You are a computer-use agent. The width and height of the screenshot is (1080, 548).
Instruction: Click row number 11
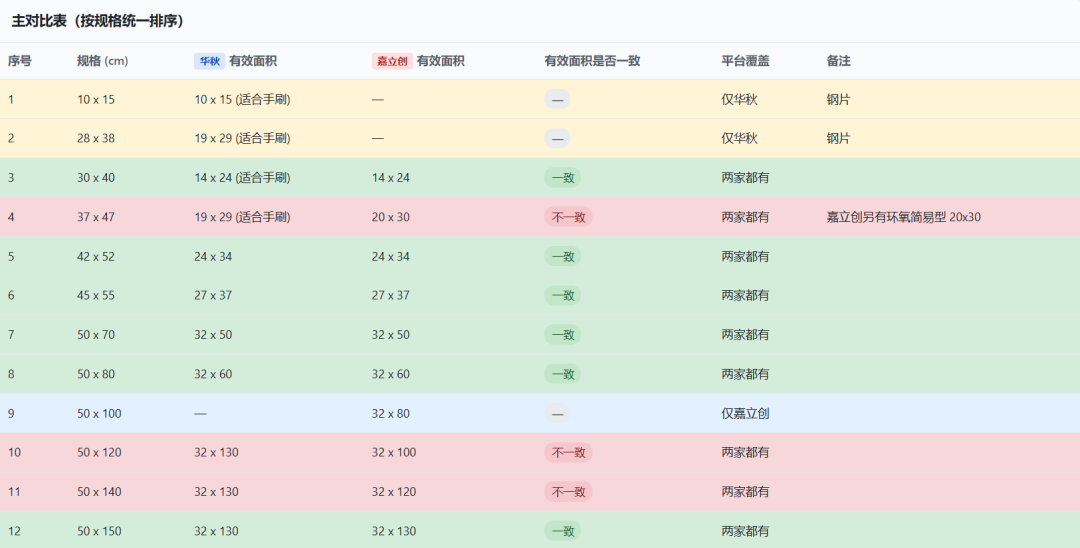pyautogui.click(x=14, y=492)
